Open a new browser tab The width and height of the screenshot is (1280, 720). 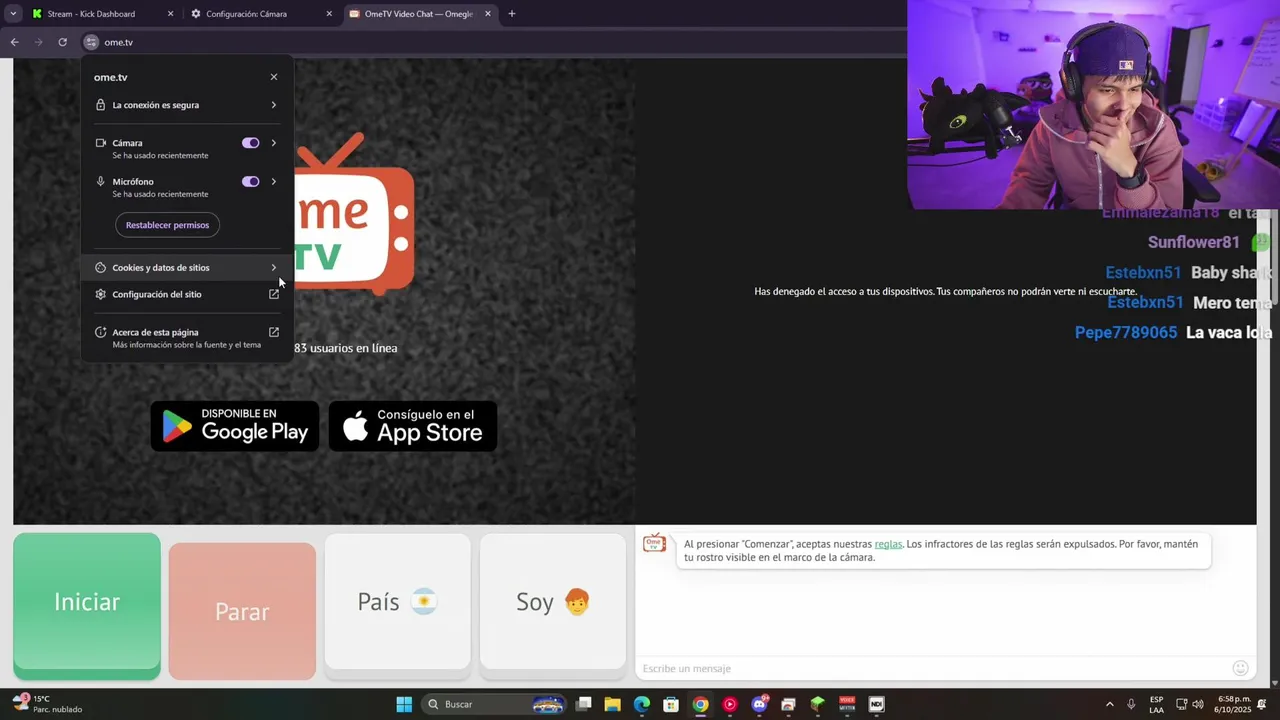pos(512,14)
